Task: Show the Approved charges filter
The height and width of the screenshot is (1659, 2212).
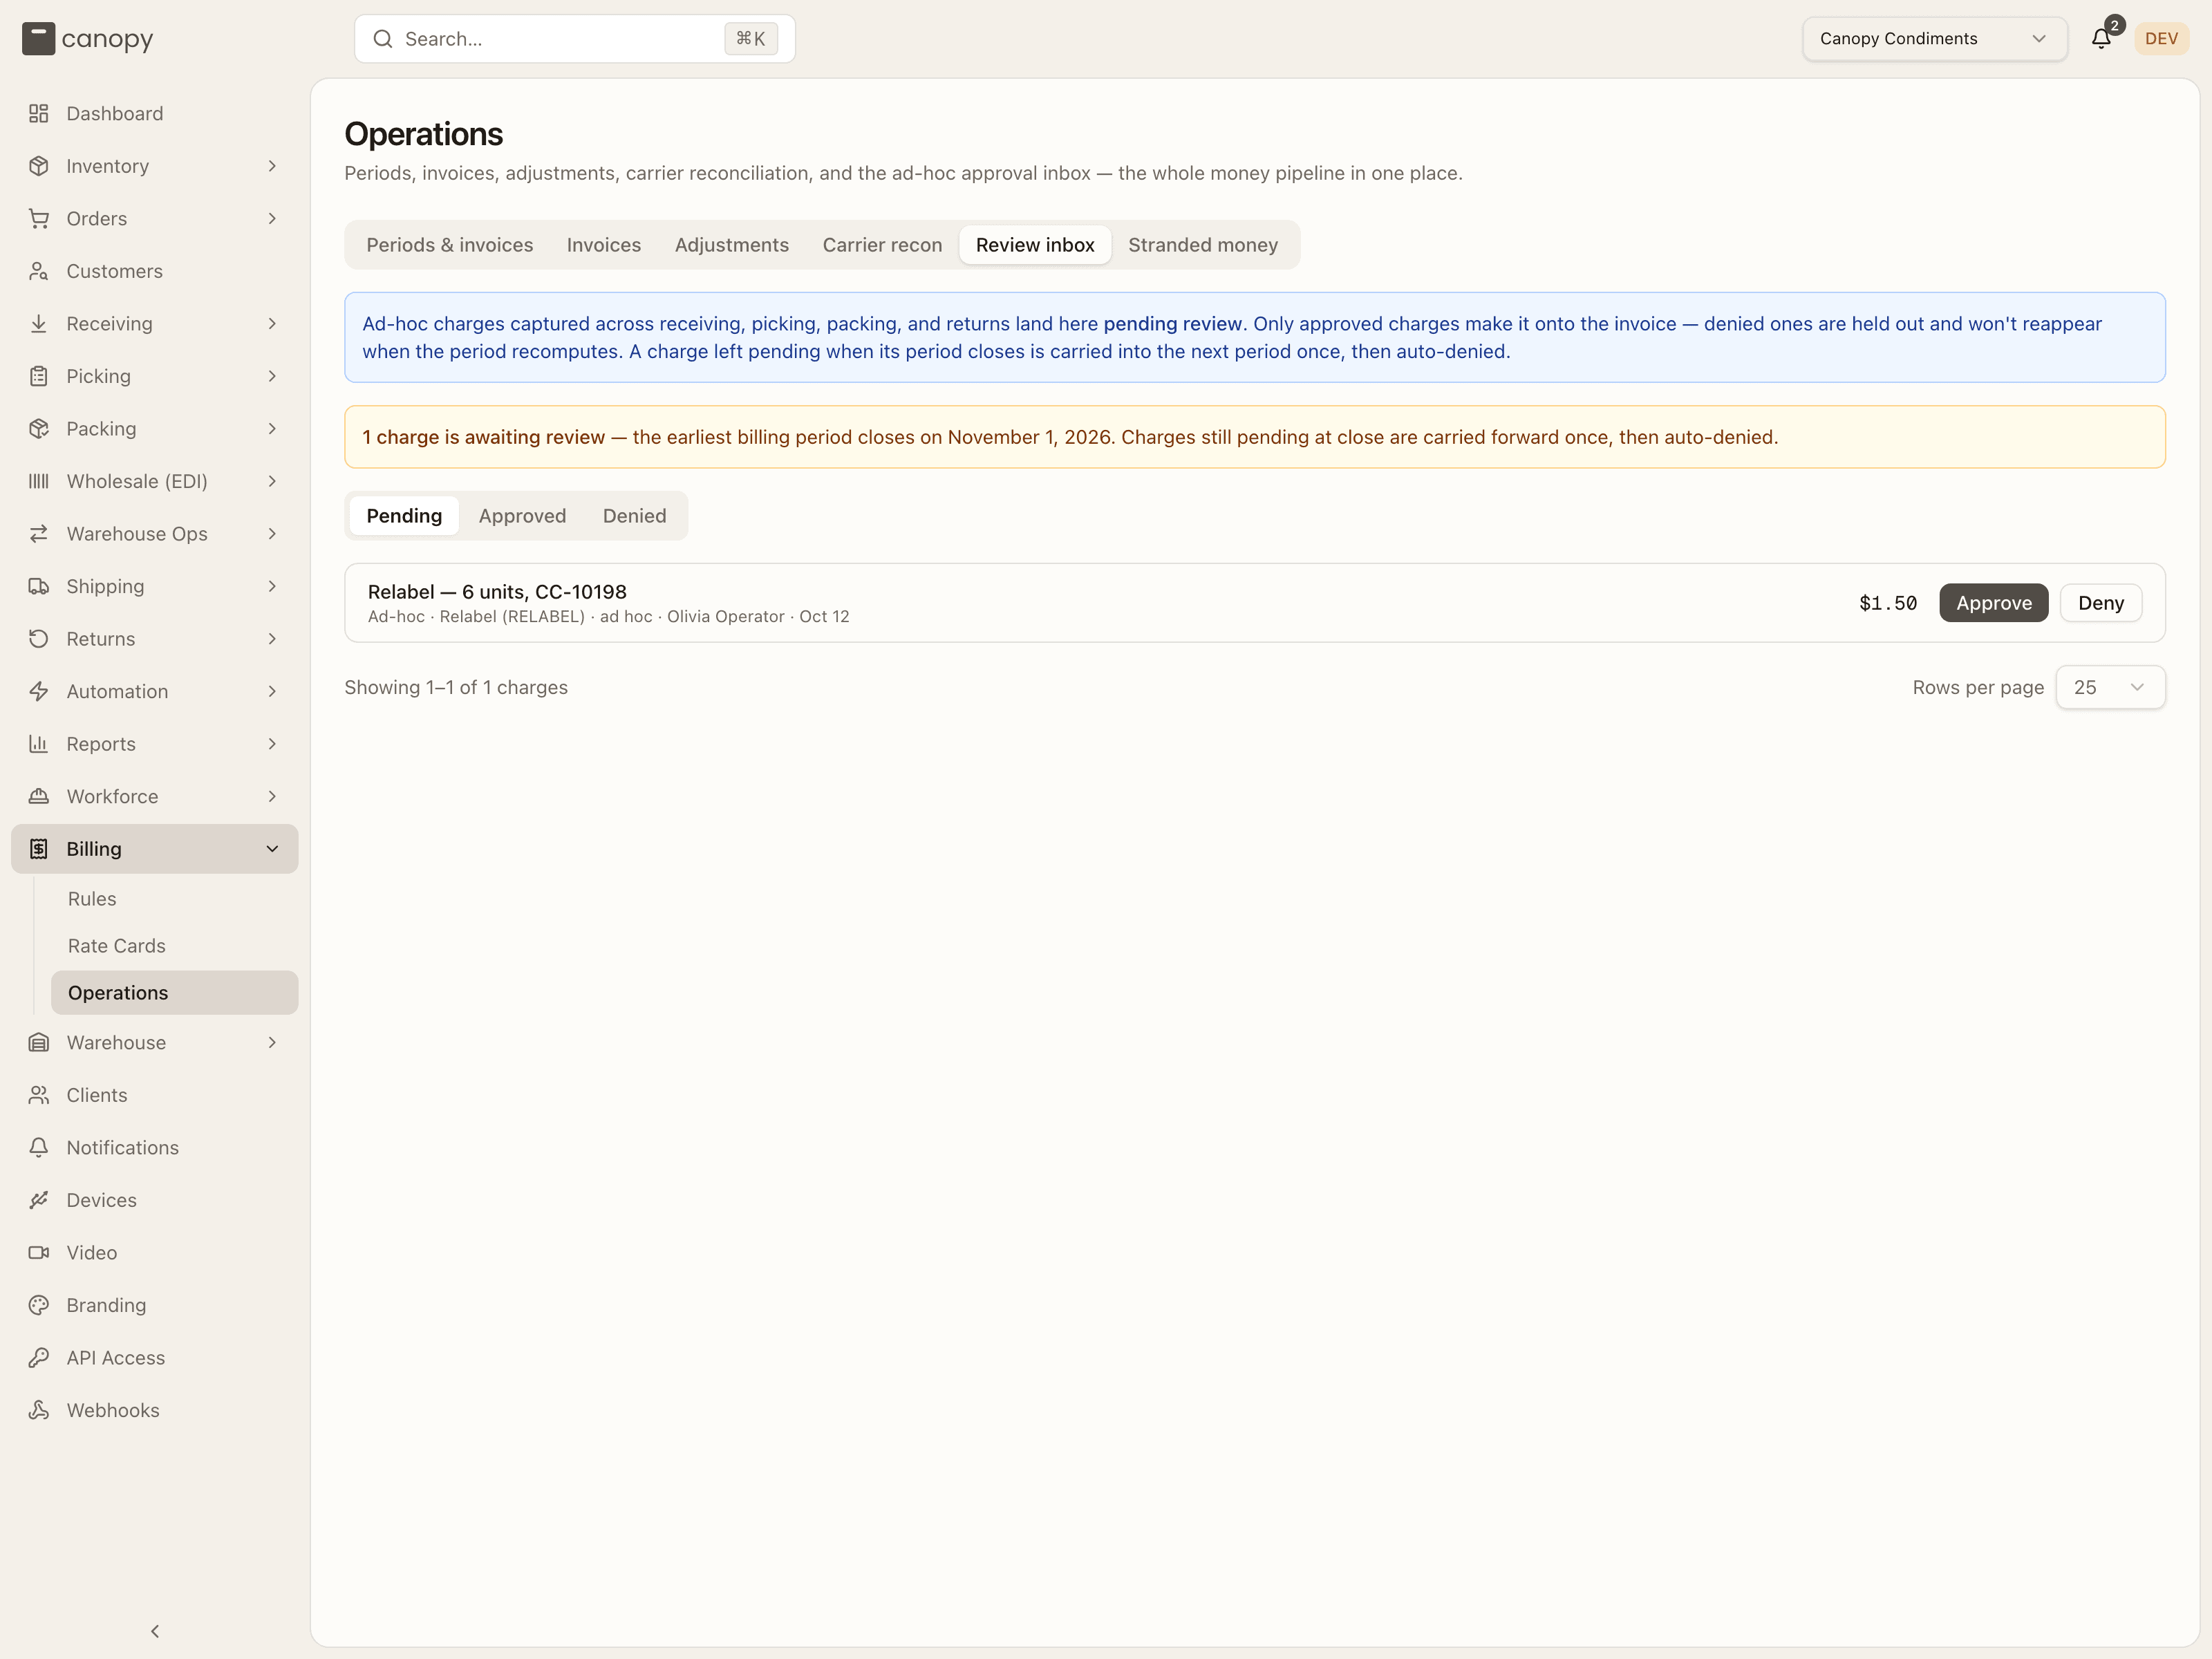Action: [x=522, y=516]
